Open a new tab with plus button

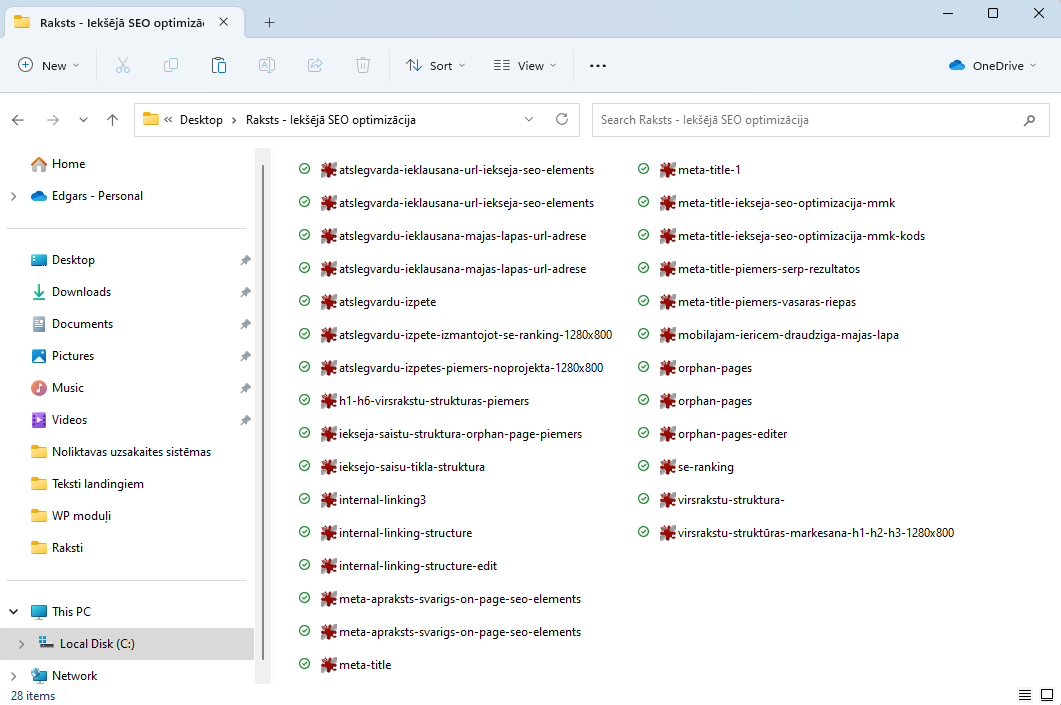(269, 23)
